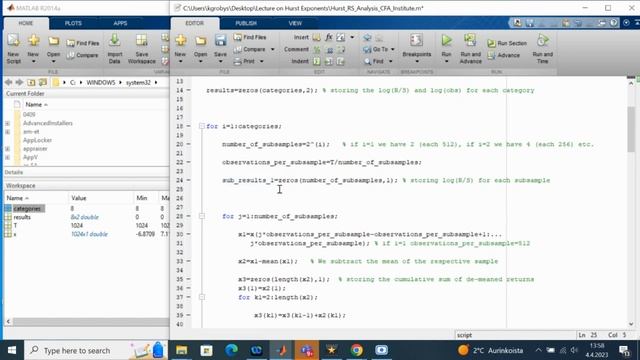Switch to the PLOTS tab
The height and width of the screenshot is (360, 640).
tap(73, 23)
